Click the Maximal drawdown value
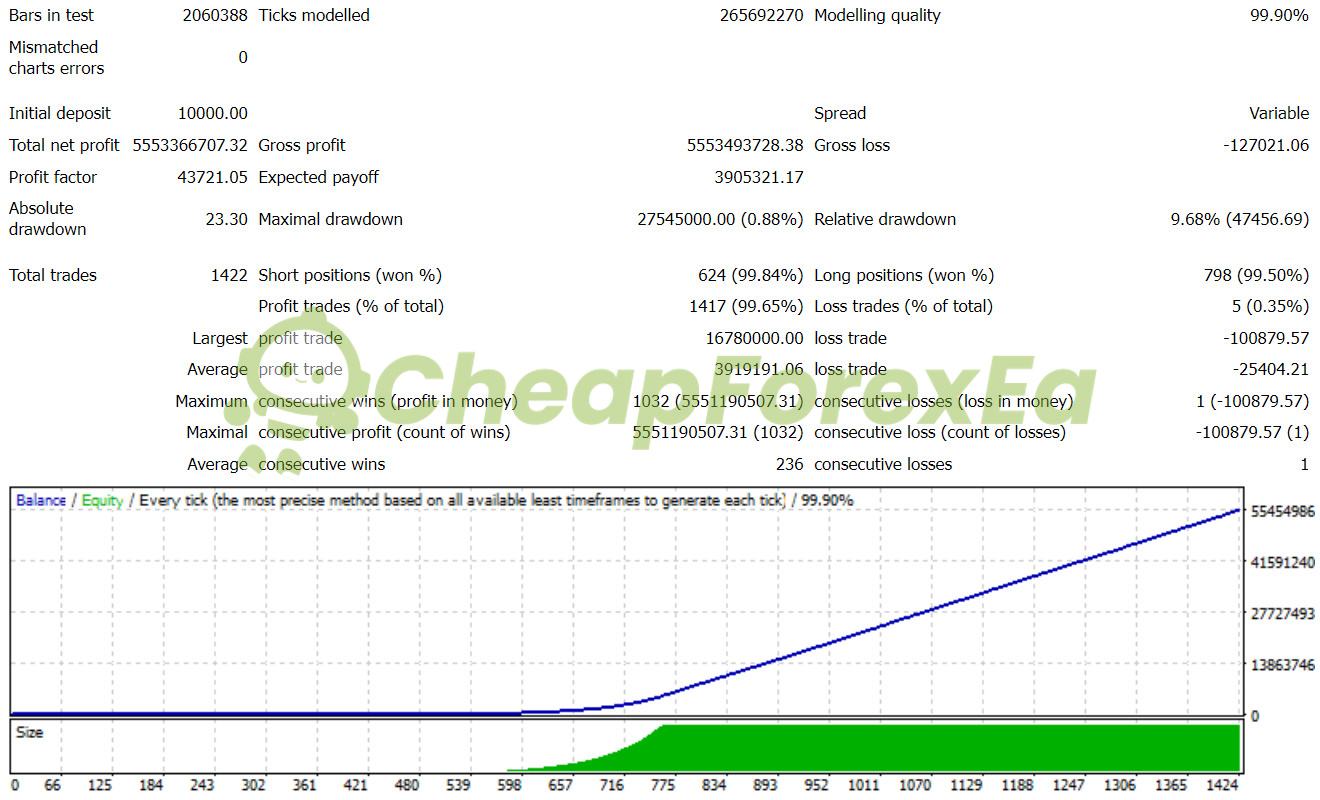 720,219
